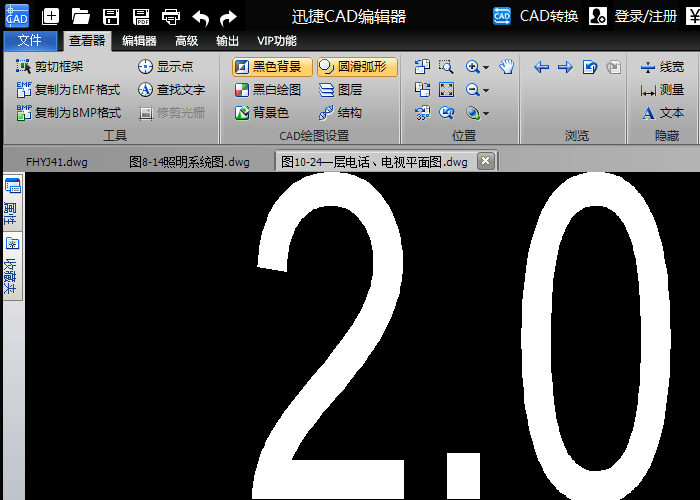Viewport: 700px width, 500px height.
Task: Open the VIP功能 ribbon tab
Action: [277, 41]
